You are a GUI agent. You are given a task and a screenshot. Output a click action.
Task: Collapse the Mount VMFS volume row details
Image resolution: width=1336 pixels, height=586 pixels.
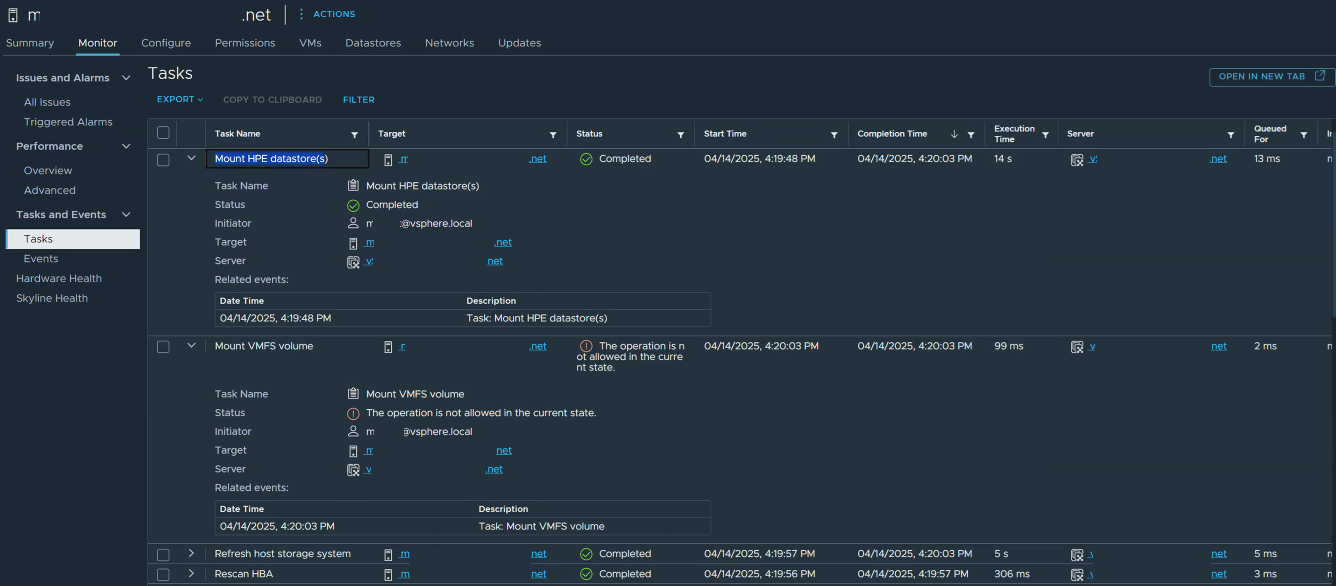click(191, 346)
